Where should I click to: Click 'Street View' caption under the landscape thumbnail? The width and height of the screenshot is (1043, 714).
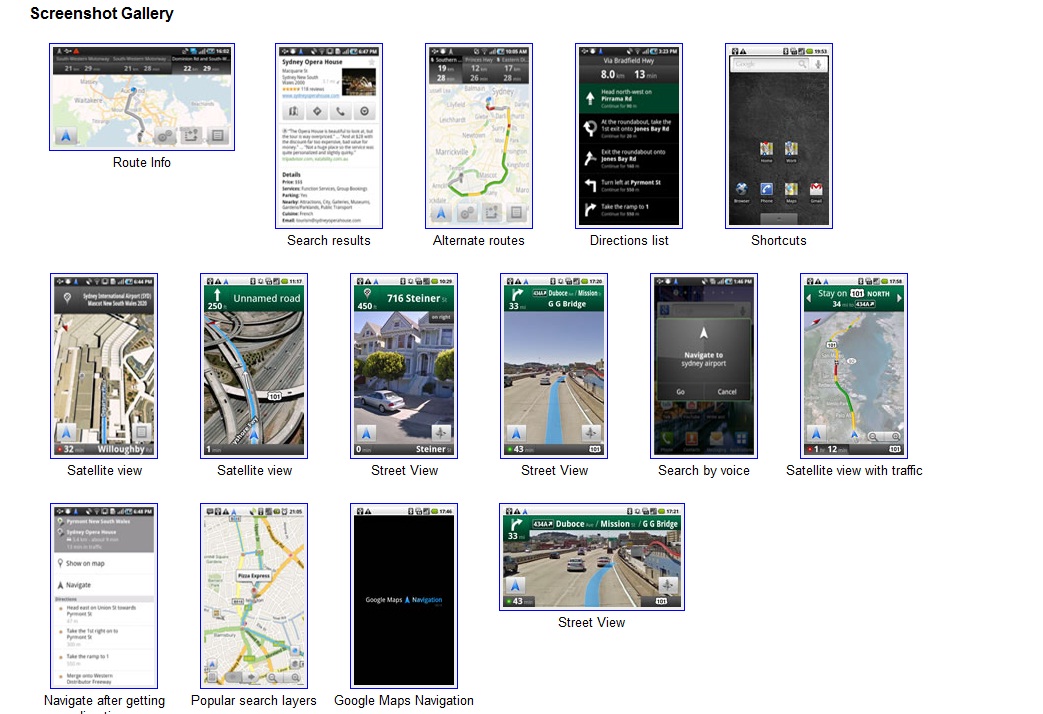pyautogui.click(x=591, y=622)
